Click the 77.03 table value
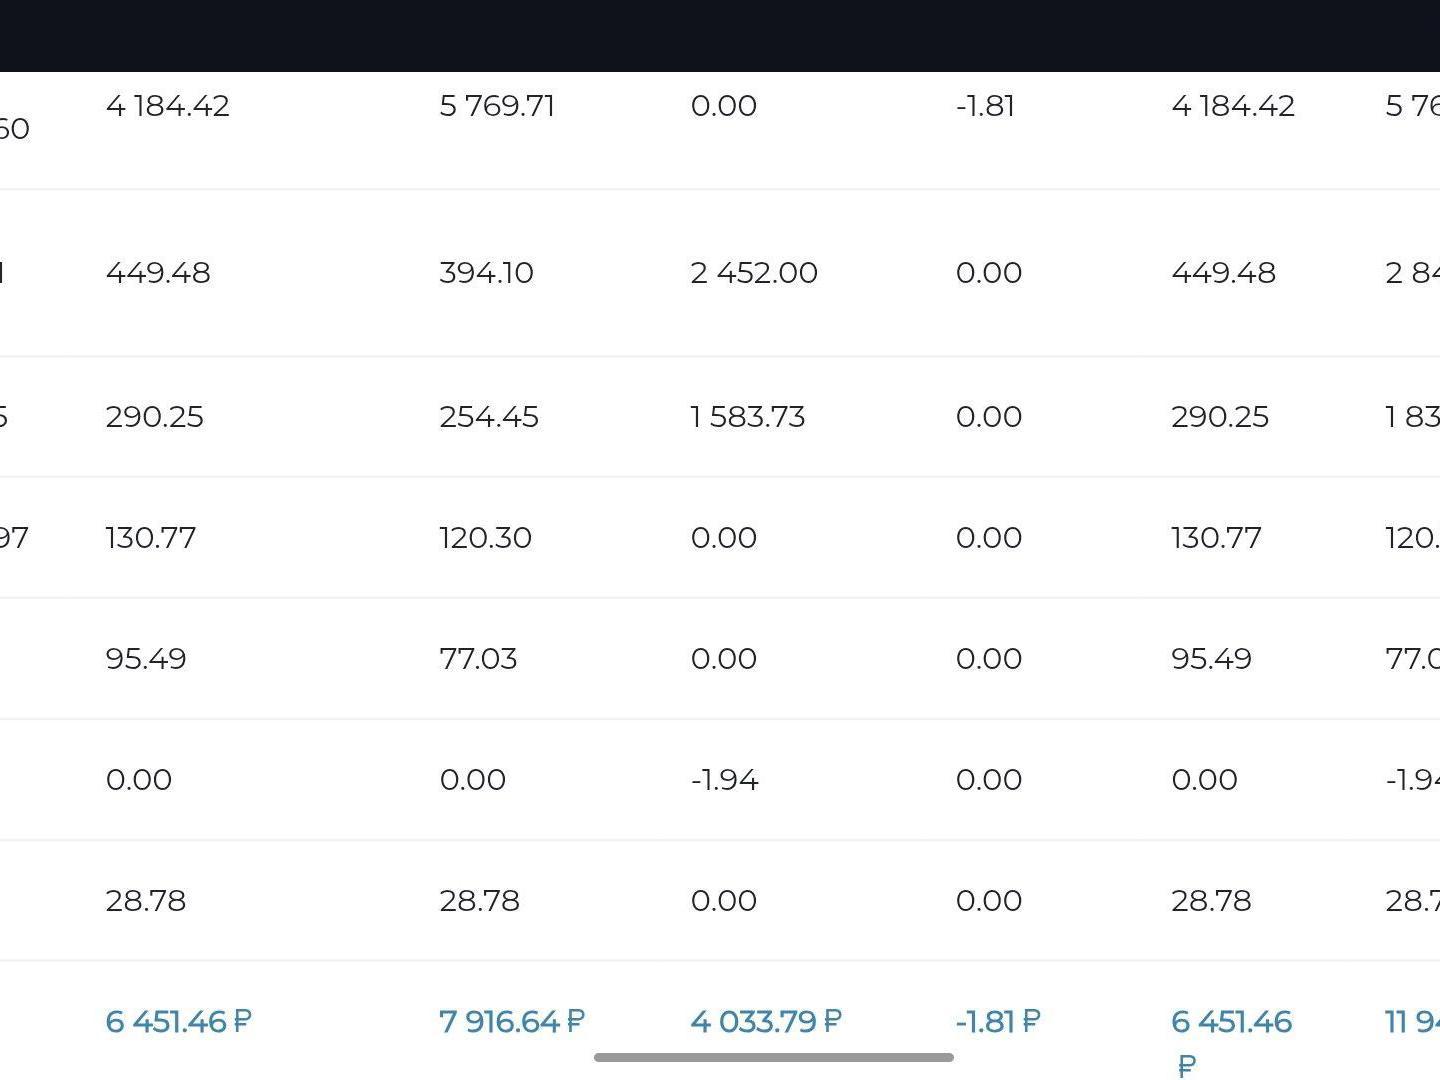 coord(478,659)
